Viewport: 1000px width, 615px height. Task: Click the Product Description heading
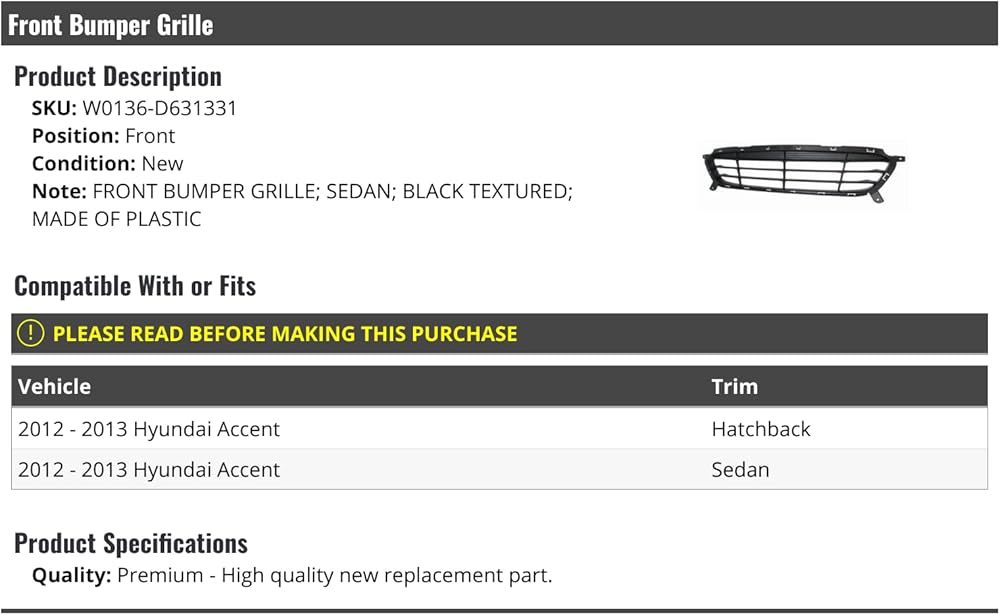[118, 76]
